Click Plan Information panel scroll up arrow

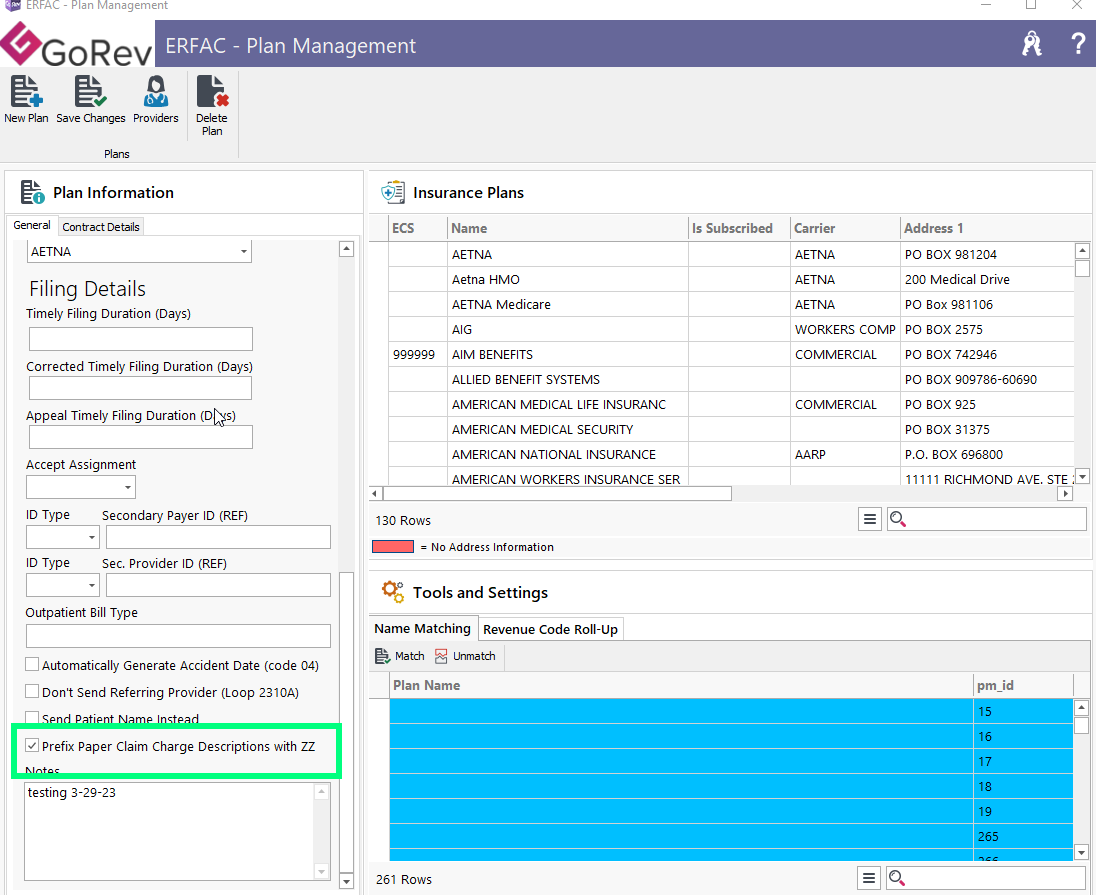[x=346, y=249]
